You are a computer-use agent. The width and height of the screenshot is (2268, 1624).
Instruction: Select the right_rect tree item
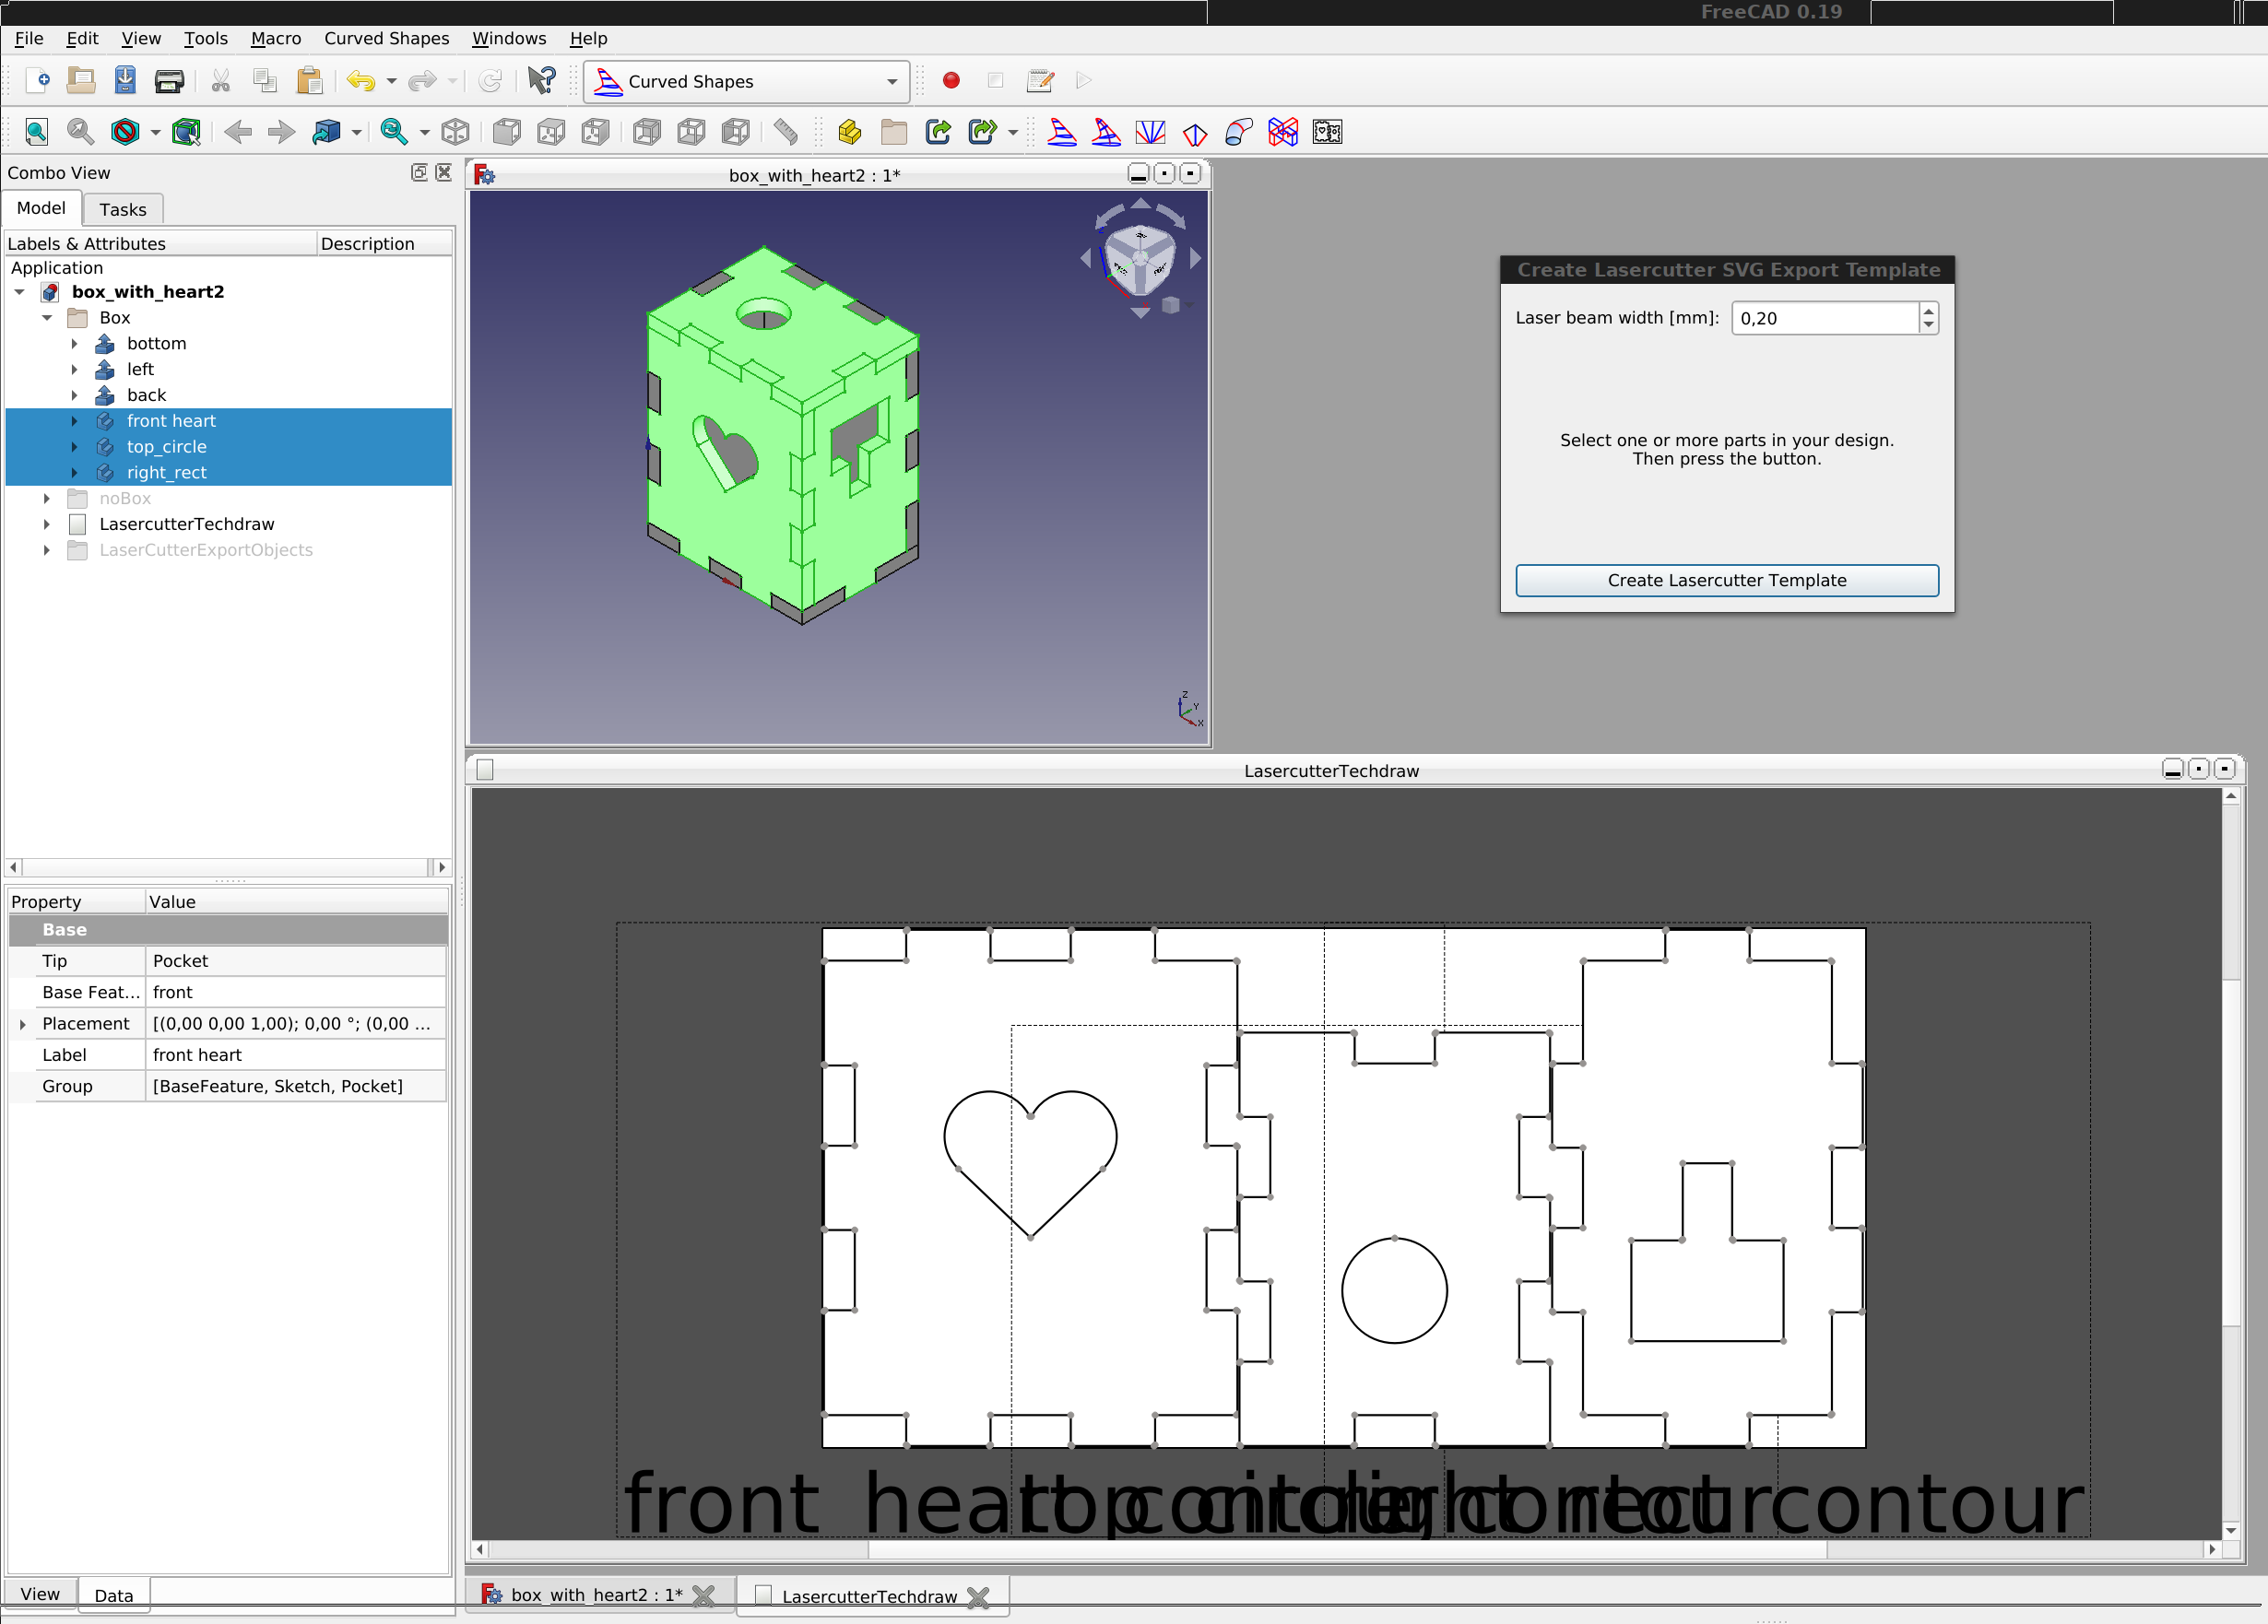click(166, 473)
